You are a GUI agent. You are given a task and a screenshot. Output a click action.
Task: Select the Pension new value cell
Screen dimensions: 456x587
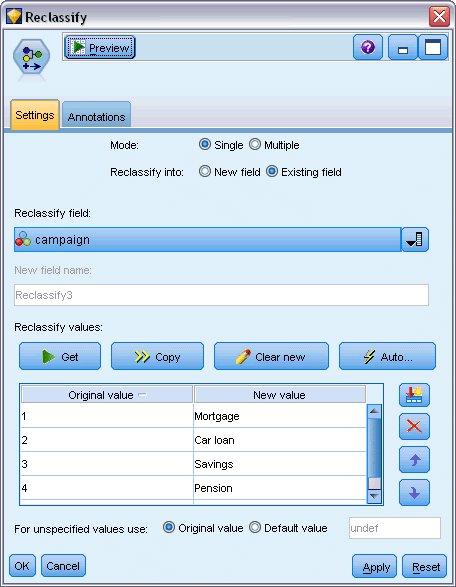280,488
